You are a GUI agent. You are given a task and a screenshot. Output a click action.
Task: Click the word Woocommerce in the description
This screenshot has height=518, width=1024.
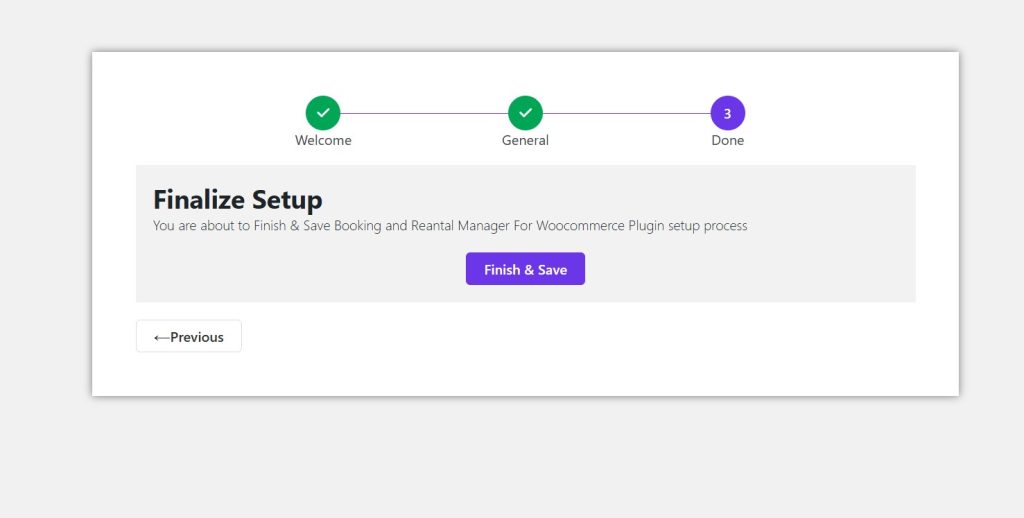[580, 226]
